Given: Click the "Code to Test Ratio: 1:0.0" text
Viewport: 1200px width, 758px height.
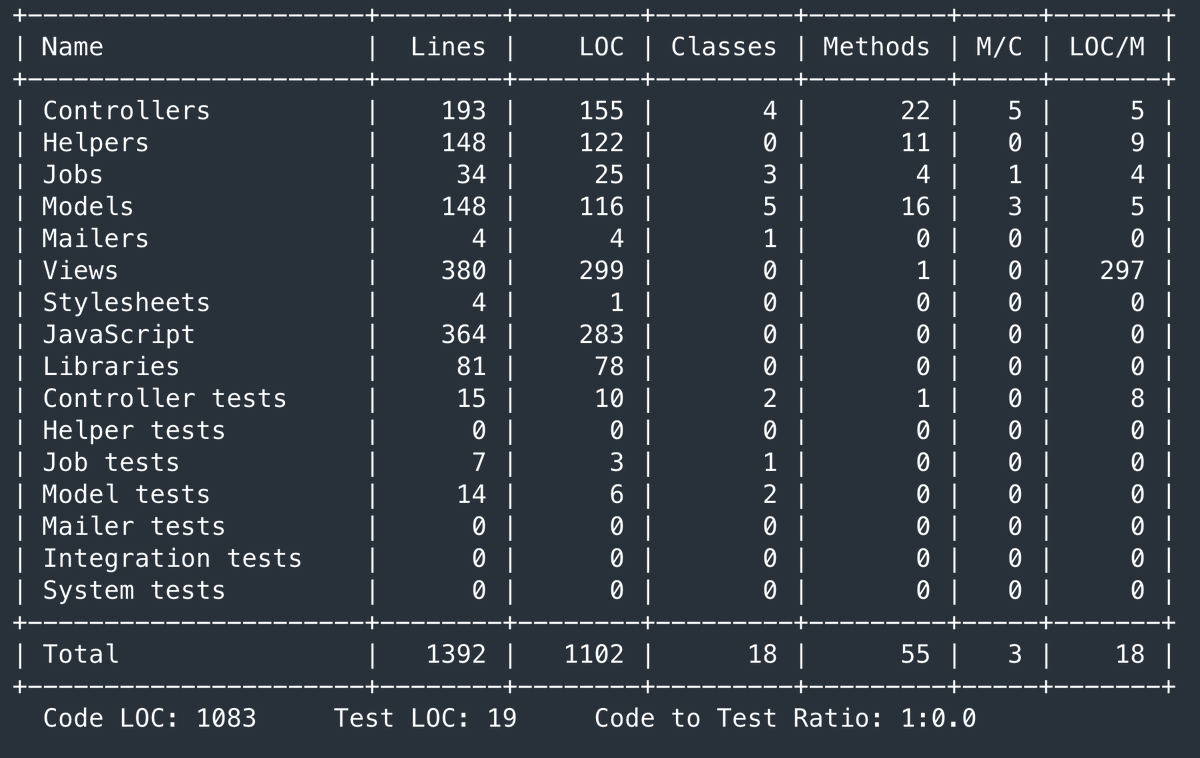Looking at the screenshot, I should coord(785,719).
